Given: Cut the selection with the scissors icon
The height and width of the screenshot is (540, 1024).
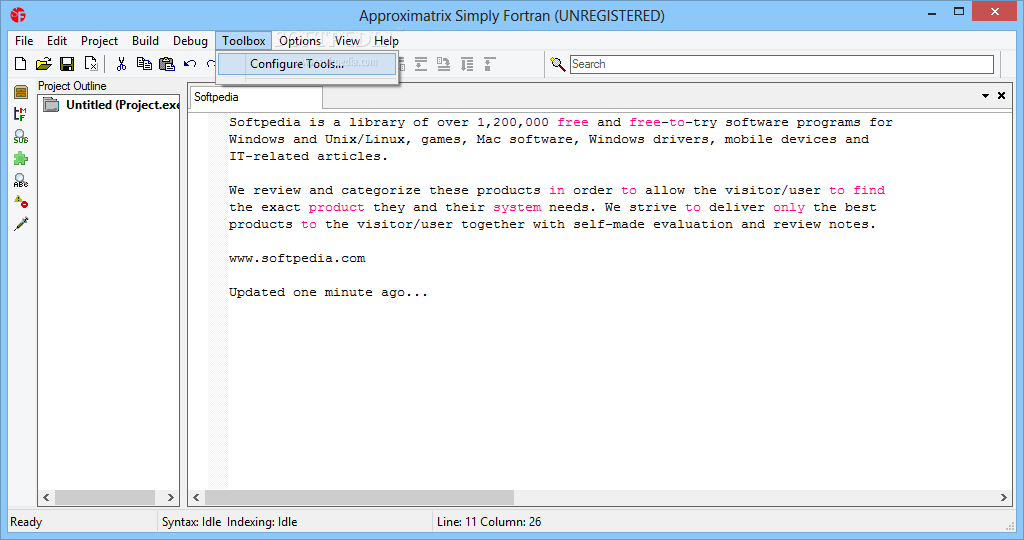Looking at the screenshot, I should coord(121,64).
